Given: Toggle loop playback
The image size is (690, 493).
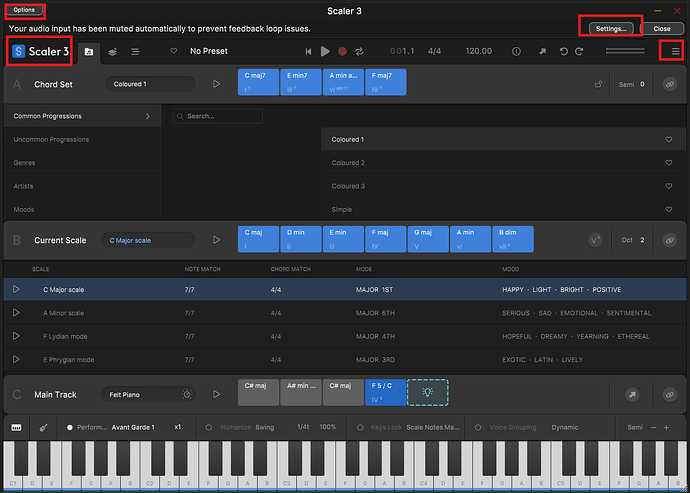Looking at the screenshot, I should 360,52.
